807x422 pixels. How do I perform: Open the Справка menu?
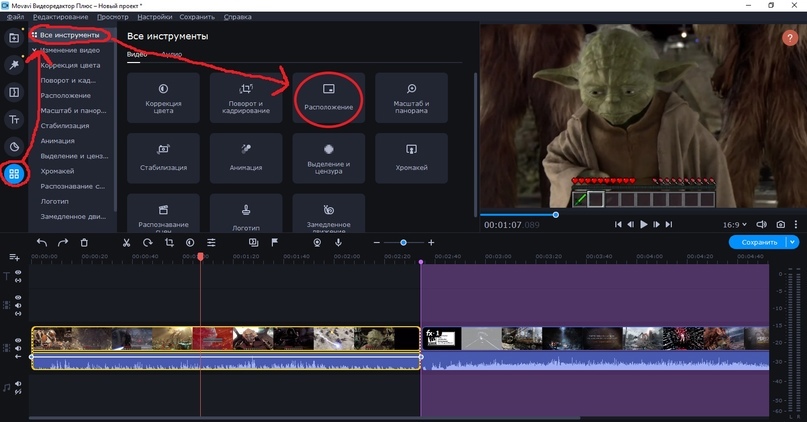click(x=237, y=17)
